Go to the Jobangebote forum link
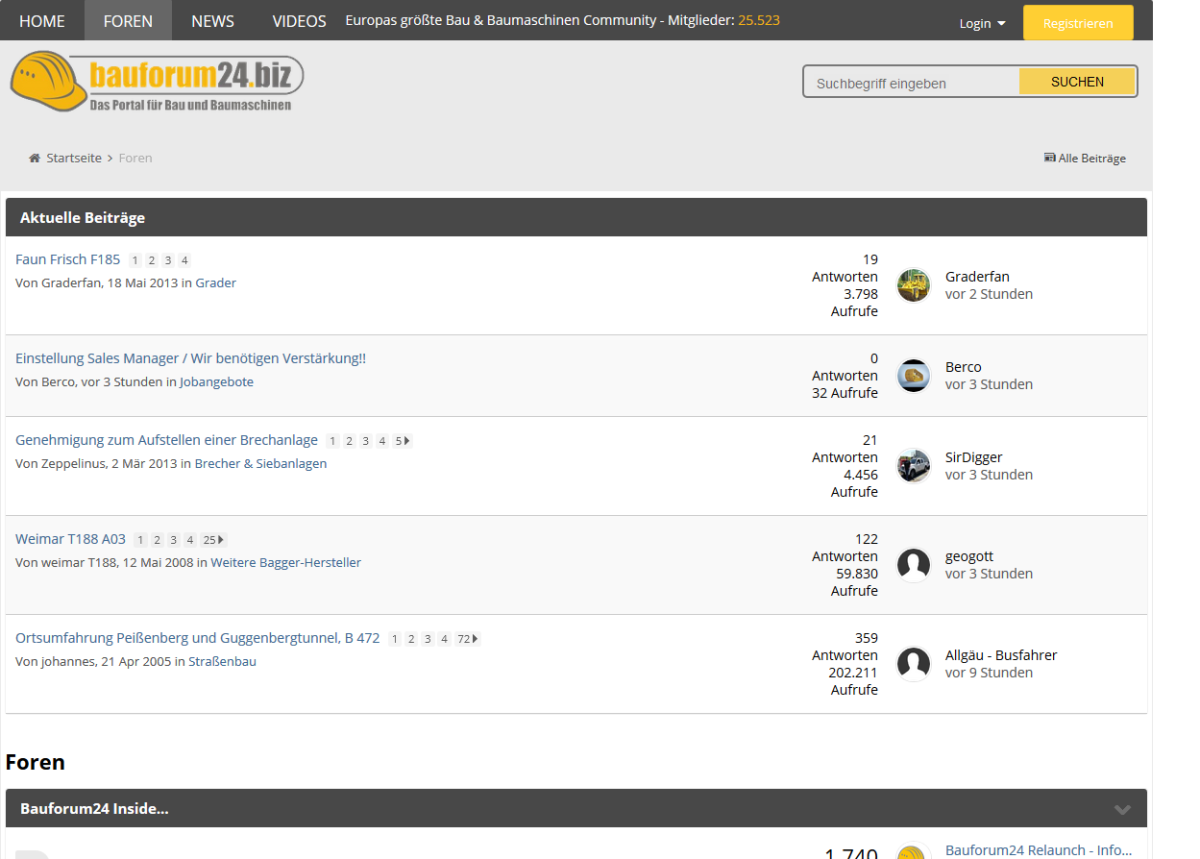 217,383
